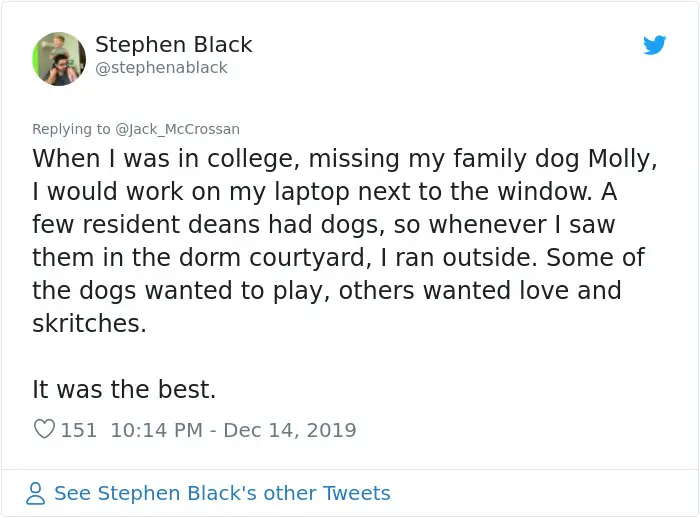Open the @stephenablack handle
Image resolution: width=700 pixels, height=518 pixels.
pos(161,68)
